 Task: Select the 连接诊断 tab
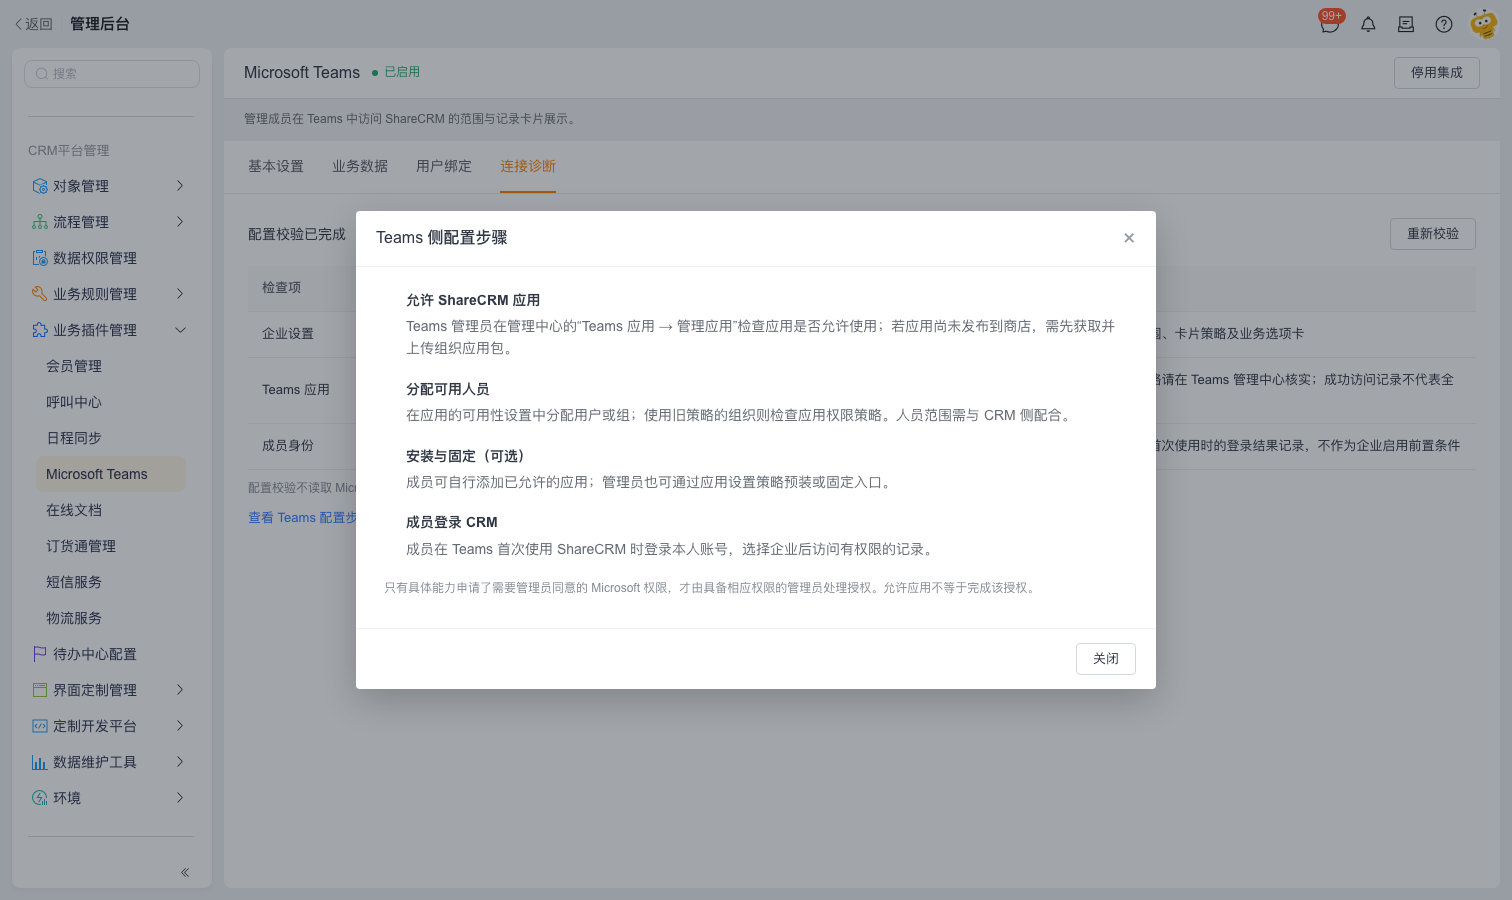coord(528,166)
